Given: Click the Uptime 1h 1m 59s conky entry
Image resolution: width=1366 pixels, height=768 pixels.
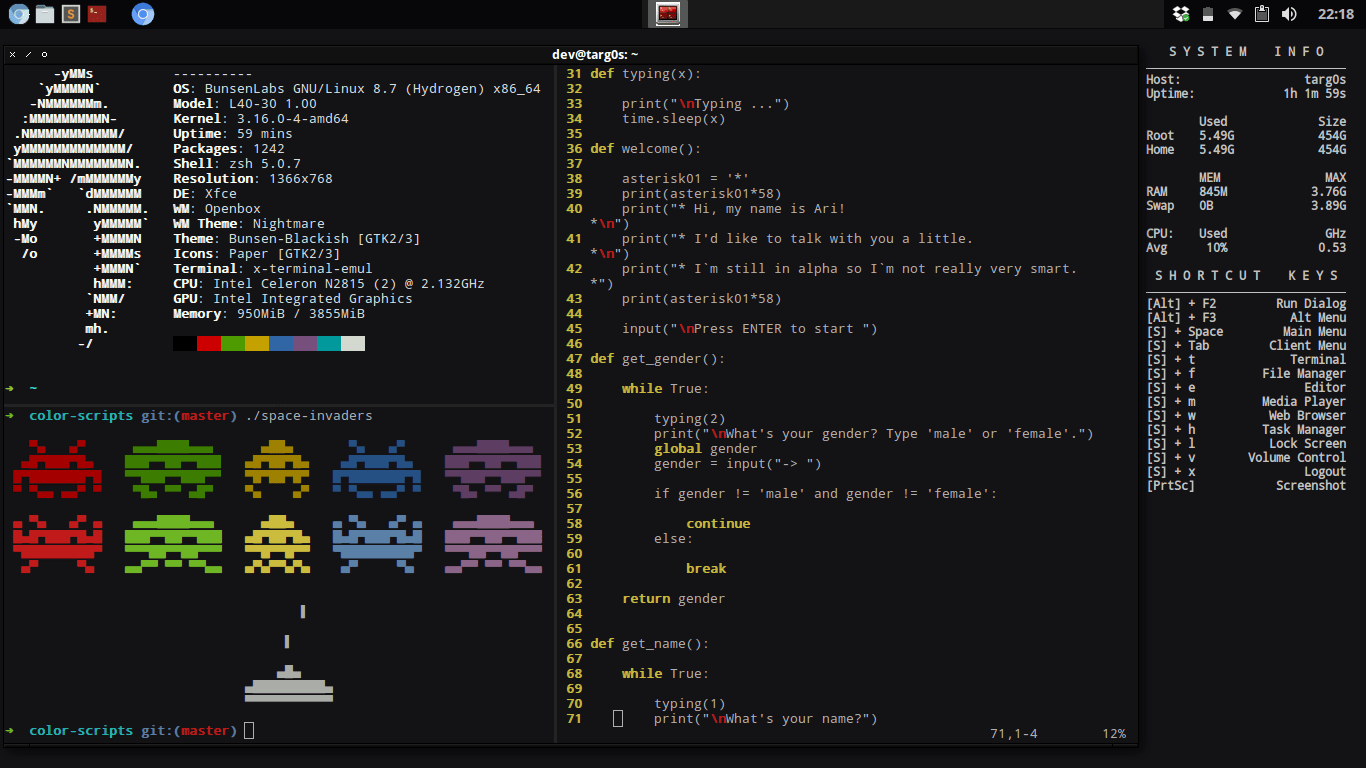Looking at the screenshot, I should tap(1246, 94).
